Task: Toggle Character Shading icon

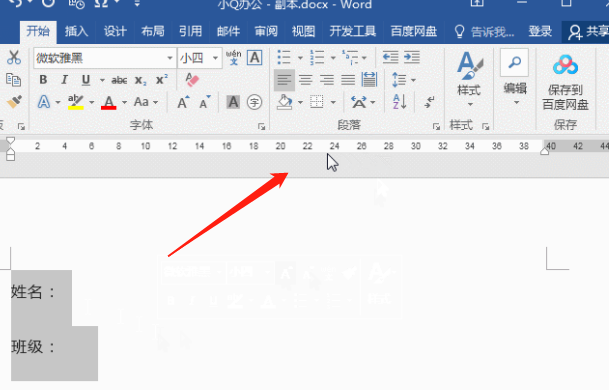Action: click(x=233, y=102)
